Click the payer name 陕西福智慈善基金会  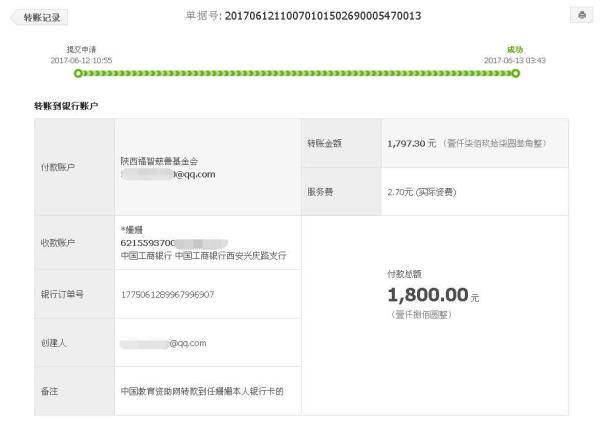159,161
